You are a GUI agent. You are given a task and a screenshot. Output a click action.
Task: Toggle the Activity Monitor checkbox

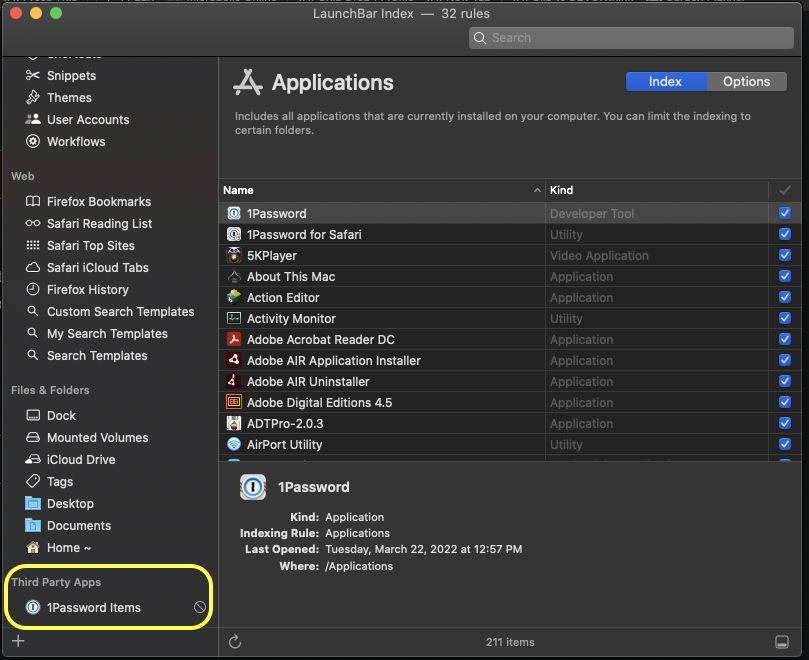785,319
